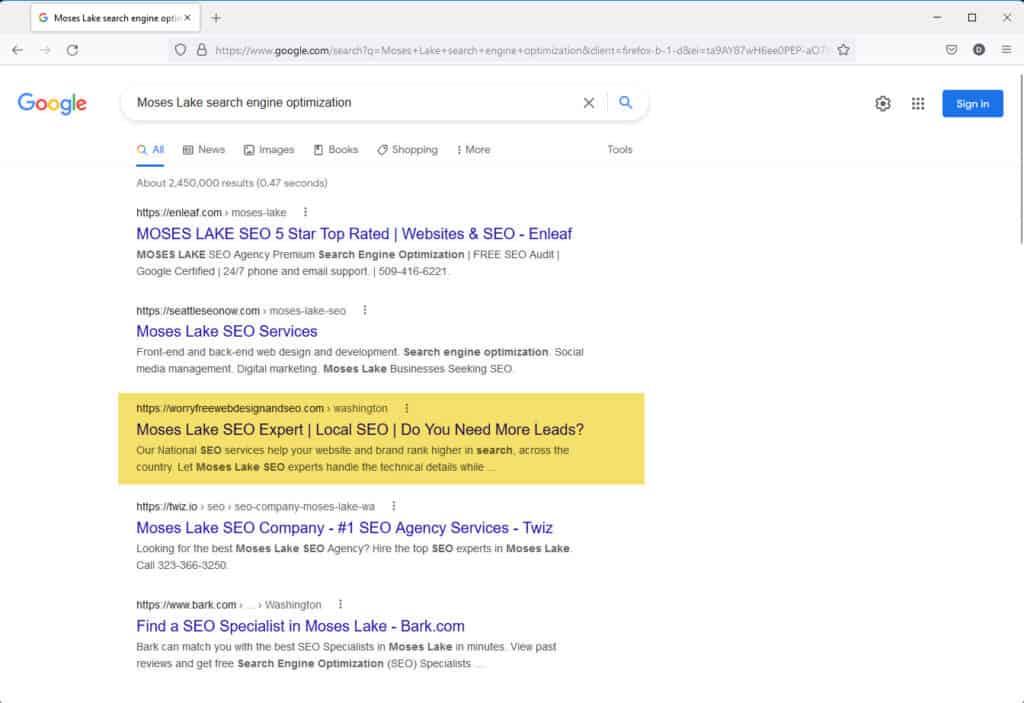Click the Firefox account avatar icon
This screenshot has width=1024, height=703.
(978, 50)
